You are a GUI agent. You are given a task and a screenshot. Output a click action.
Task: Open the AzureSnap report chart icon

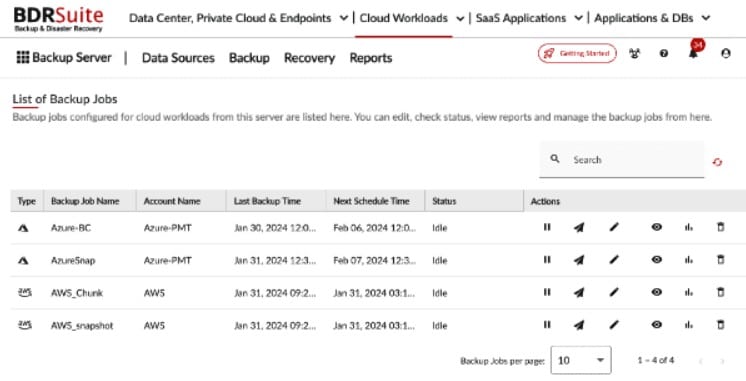pyautogui.click(x=688, y=260)
